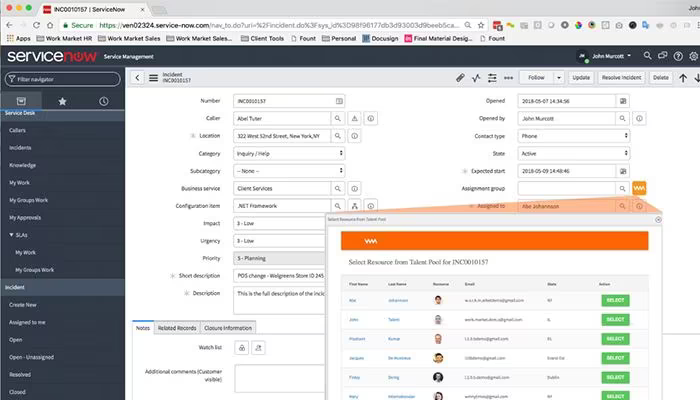Click the Resolve Incident button
The image size is (700, 400).
pyautogui.click(x=621, y=78)
